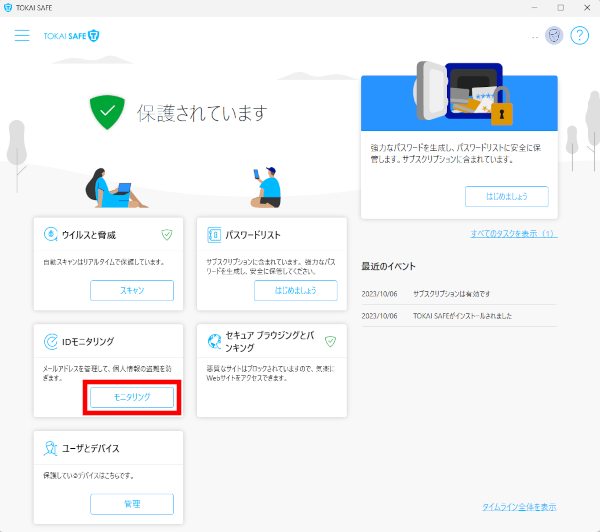Close the TOKAI SAFE window
The width and height of the screenshot is (600, 532).
tap(587, 8)
